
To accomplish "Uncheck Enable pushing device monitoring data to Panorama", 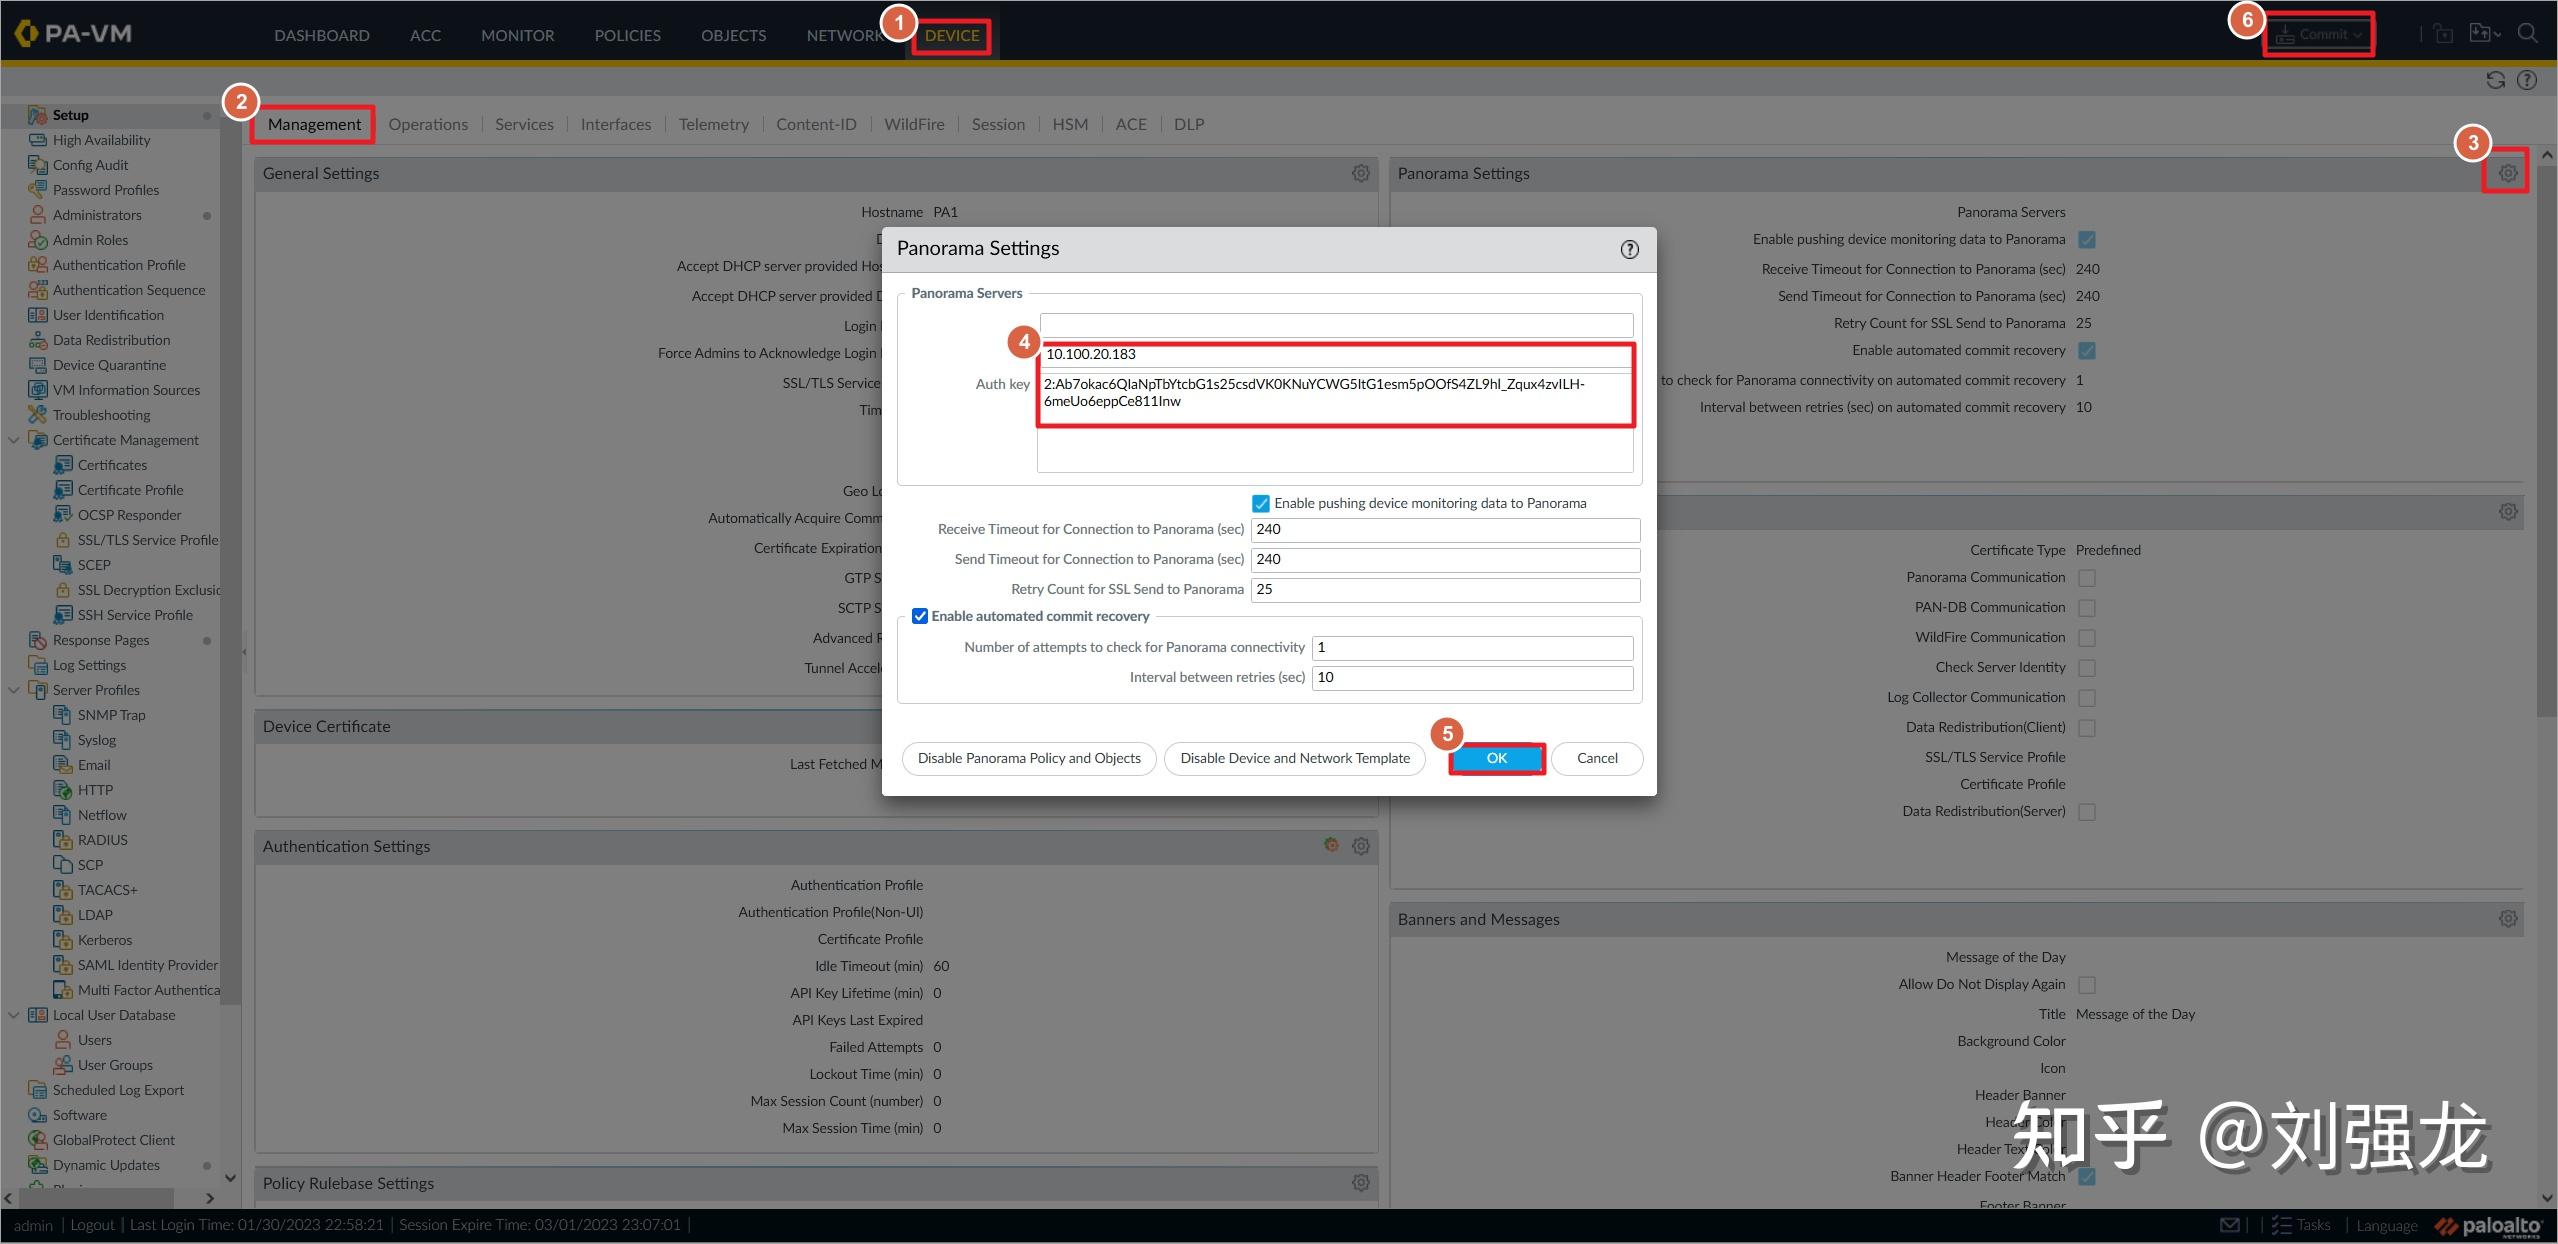I will [1261, 504].
